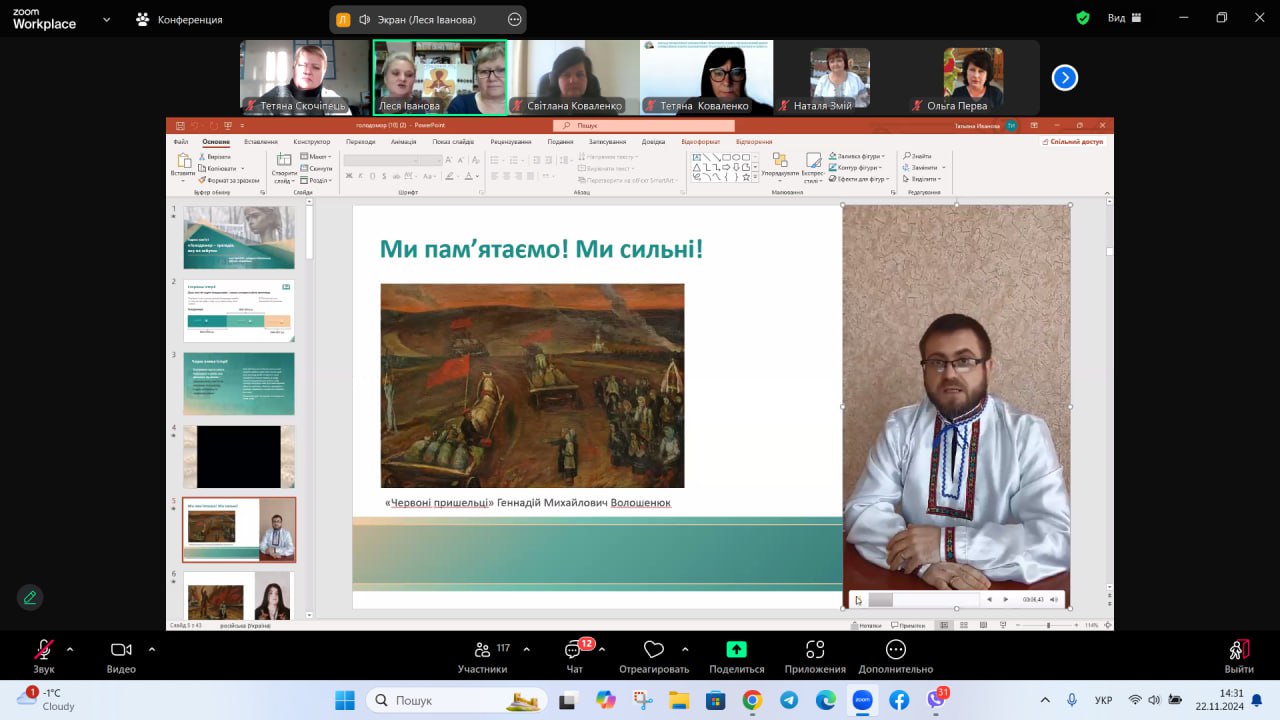
Task: Switch to the Вставлення ribbon tab
Action: tap(260, 142)
